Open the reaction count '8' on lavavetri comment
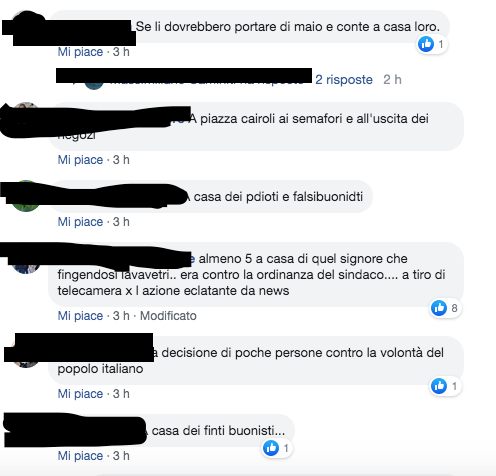 (454, 308)
